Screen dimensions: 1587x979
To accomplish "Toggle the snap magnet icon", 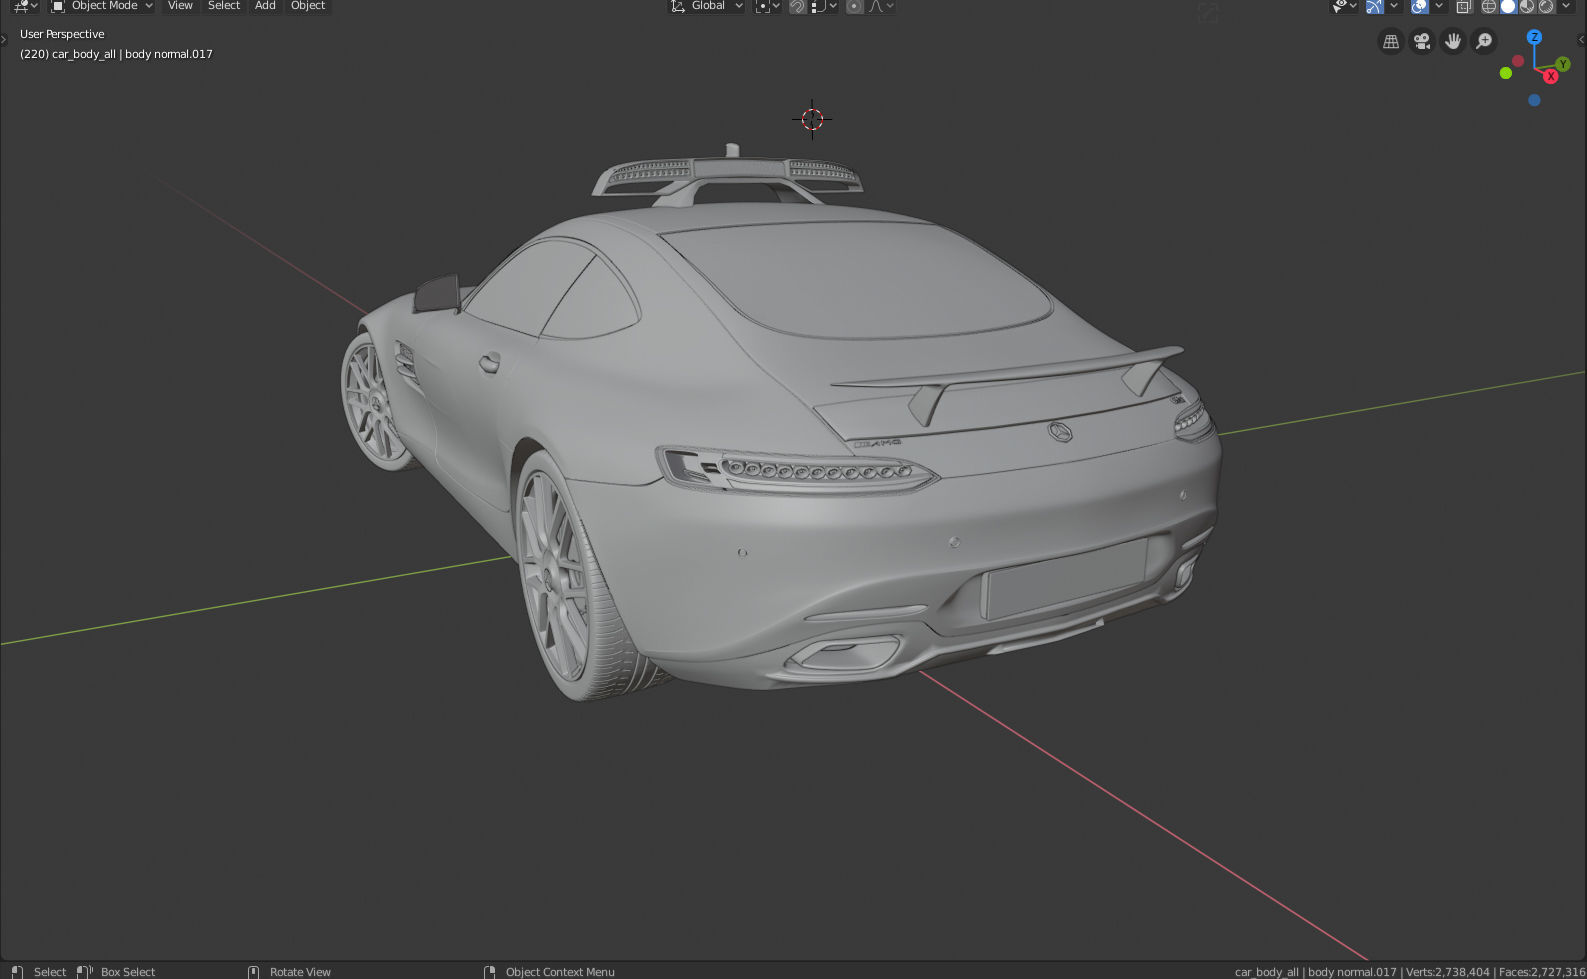I will tap(797, 6).
